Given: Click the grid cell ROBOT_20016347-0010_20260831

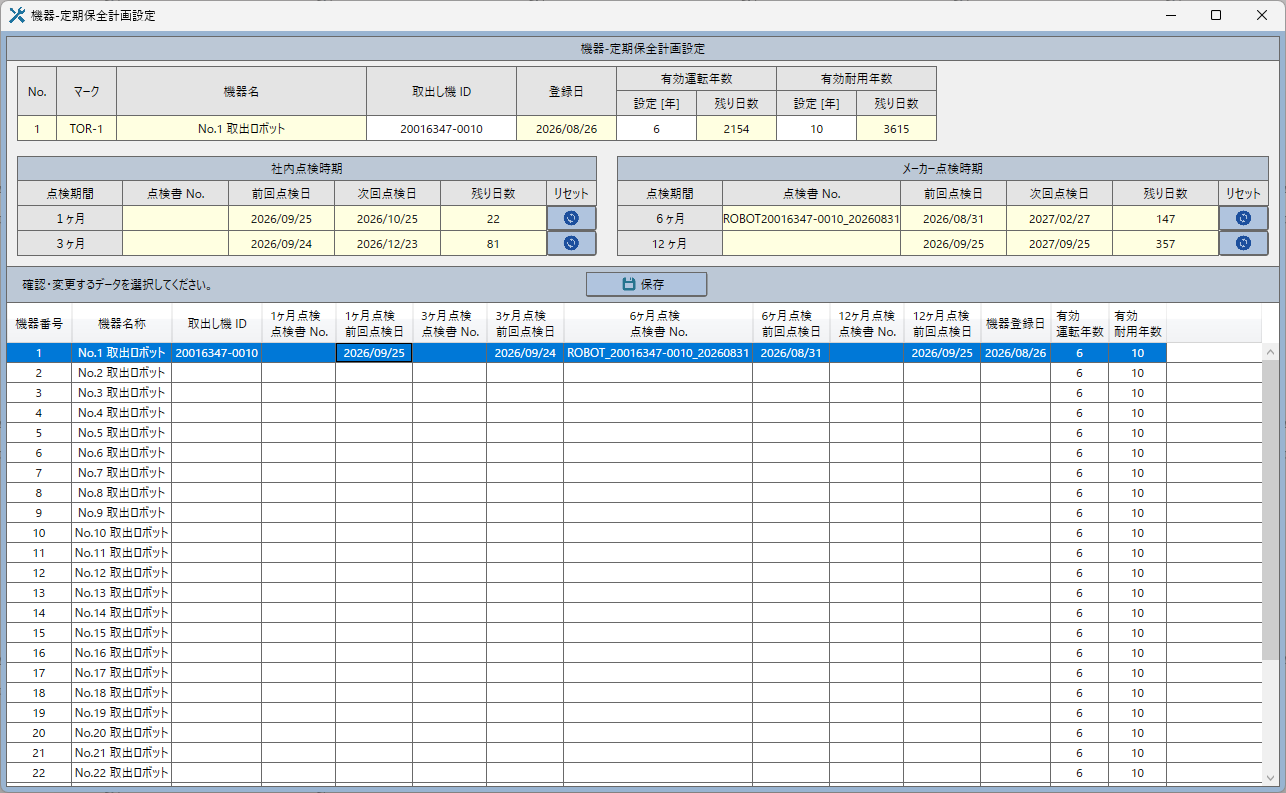Looking at the screenshot, I should point(658,353).
